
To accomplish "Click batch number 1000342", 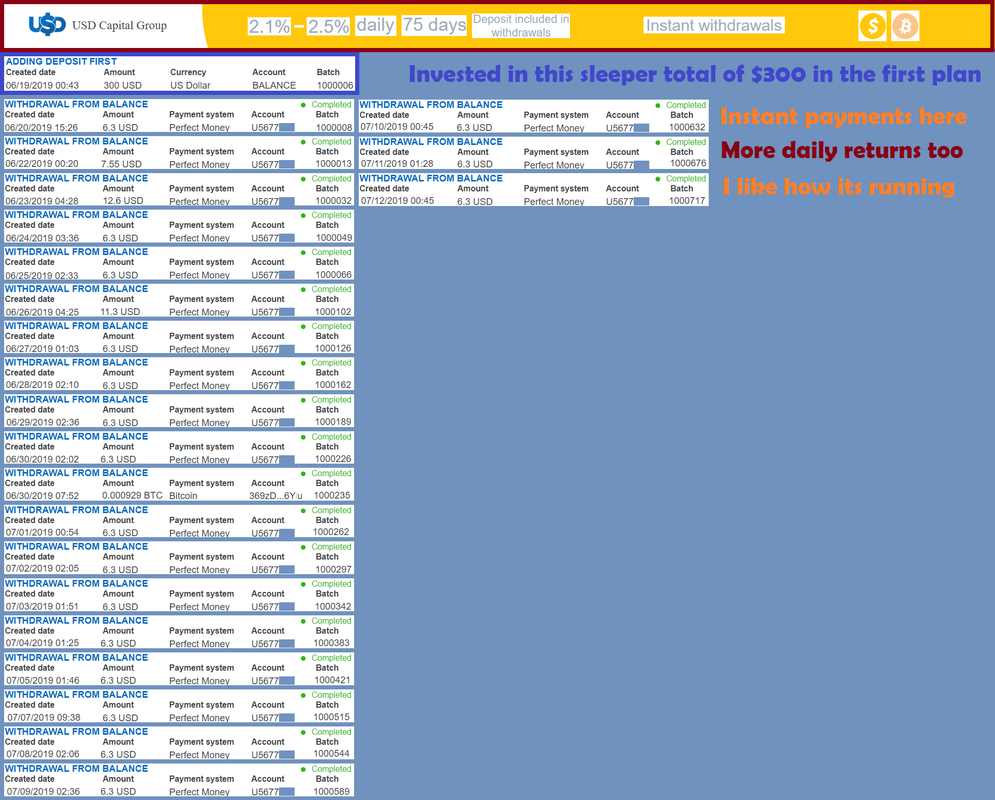I will click(333, 606).
